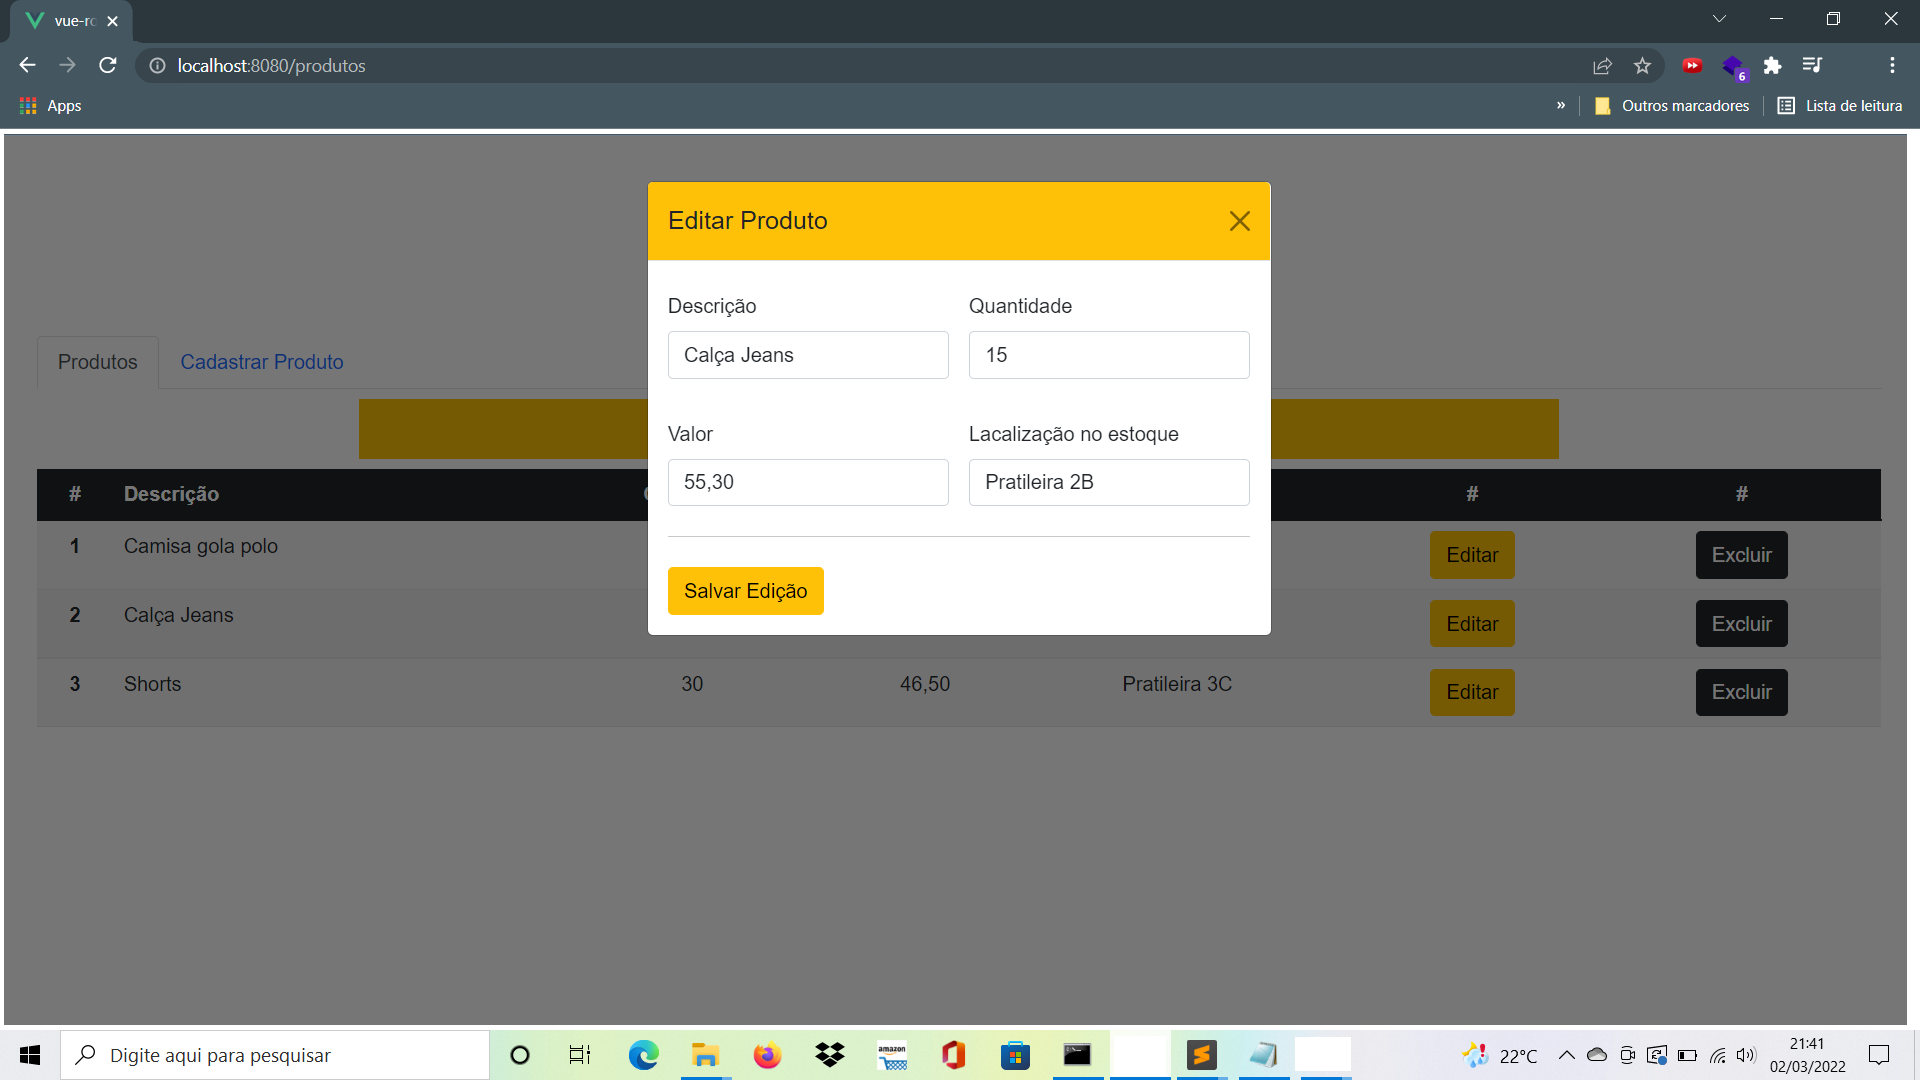Image resolution: width=1920 pixels, height=1080 pixels.
Task: Click Excluir on the Camisa gola polo row
Action: (1741, 555)
